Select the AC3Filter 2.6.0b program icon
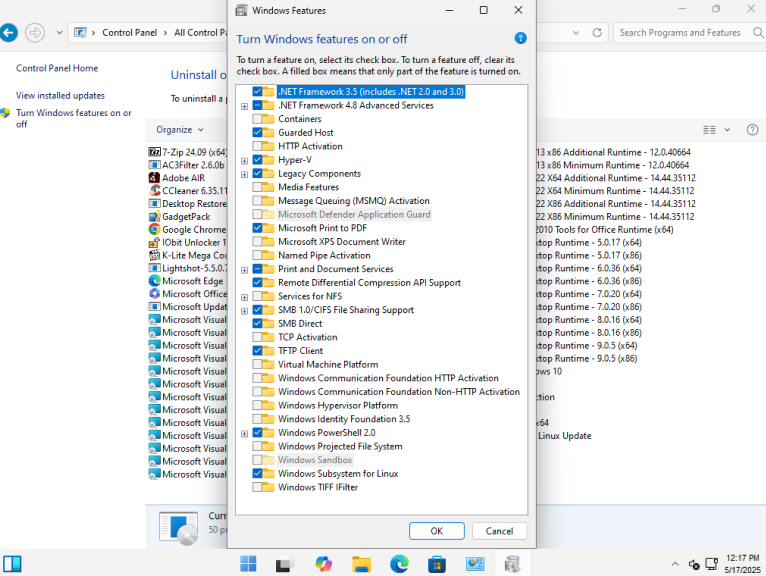Viewport: 766px width, 576px height. [x=154, y=165]
